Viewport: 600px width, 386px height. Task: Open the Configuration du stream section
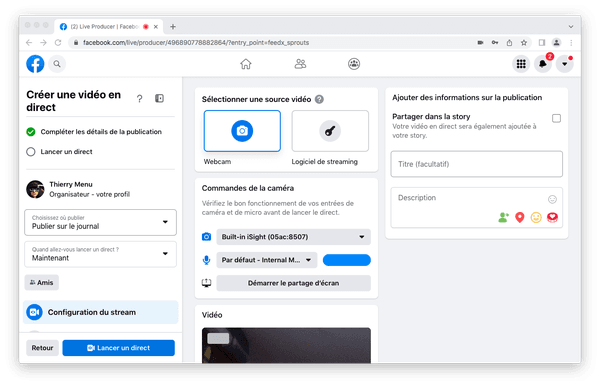[101, 312]
